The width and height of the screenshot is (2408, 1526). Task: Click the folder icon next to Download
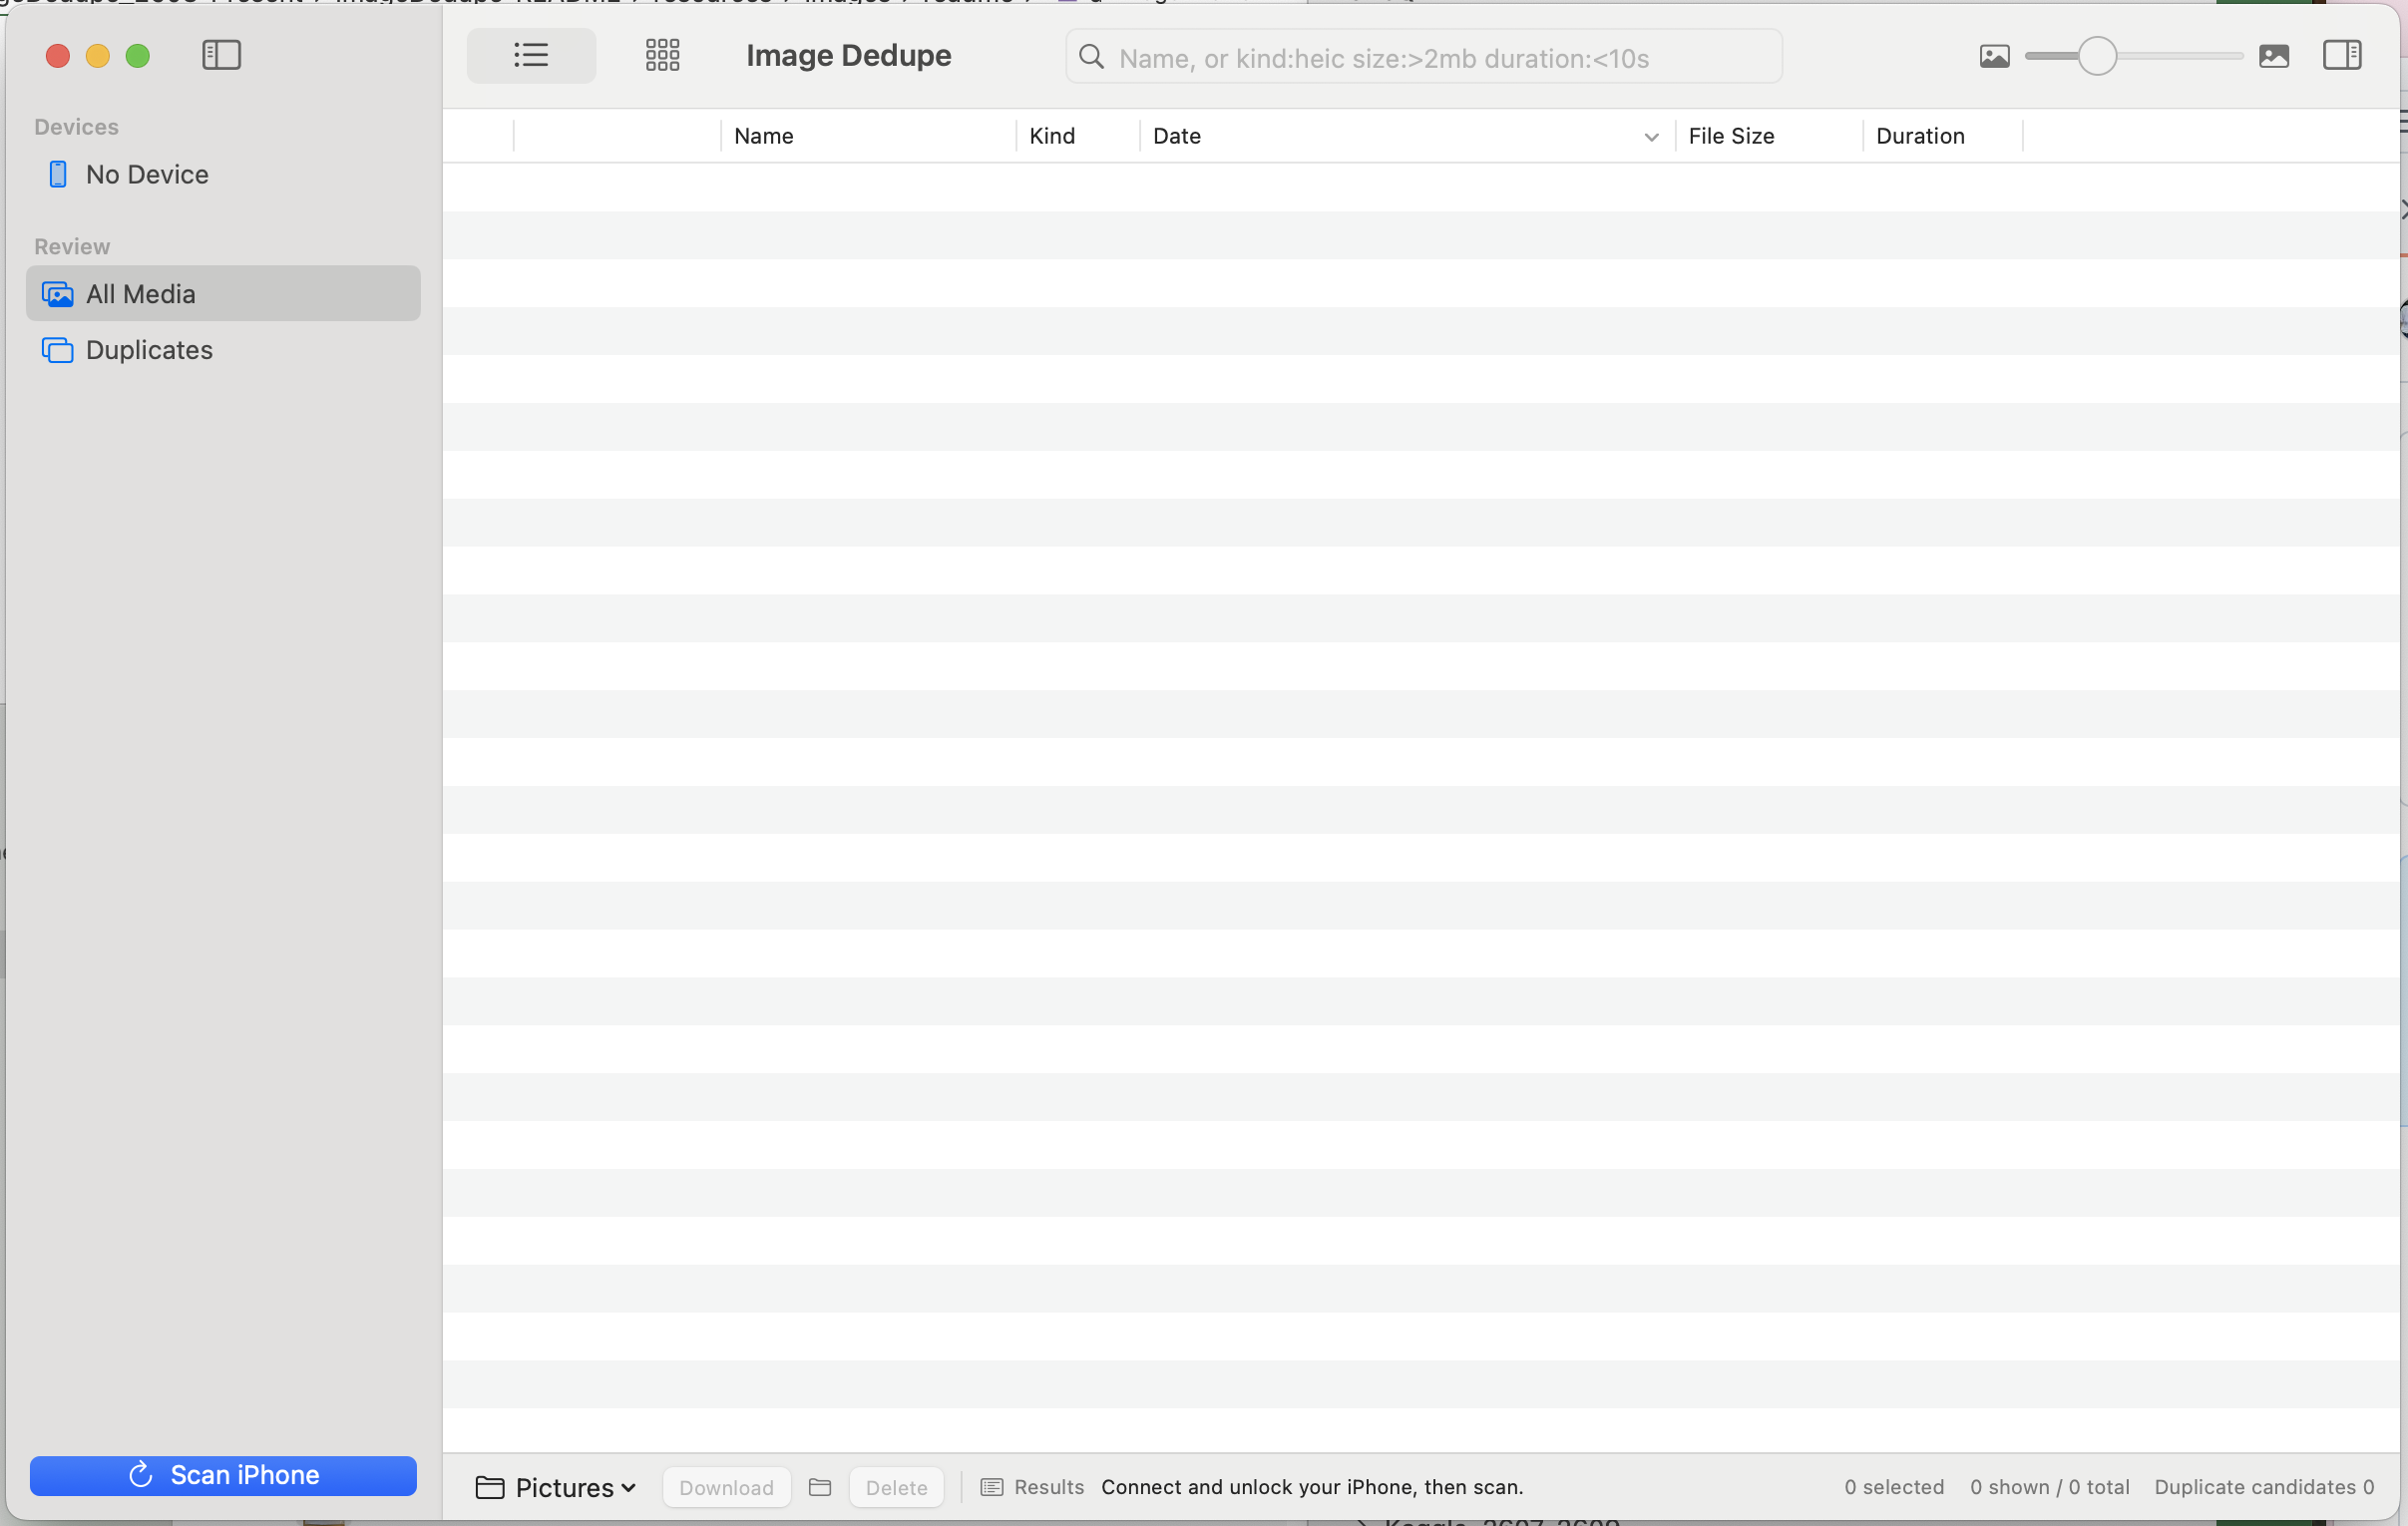(x=820, y=1487)
